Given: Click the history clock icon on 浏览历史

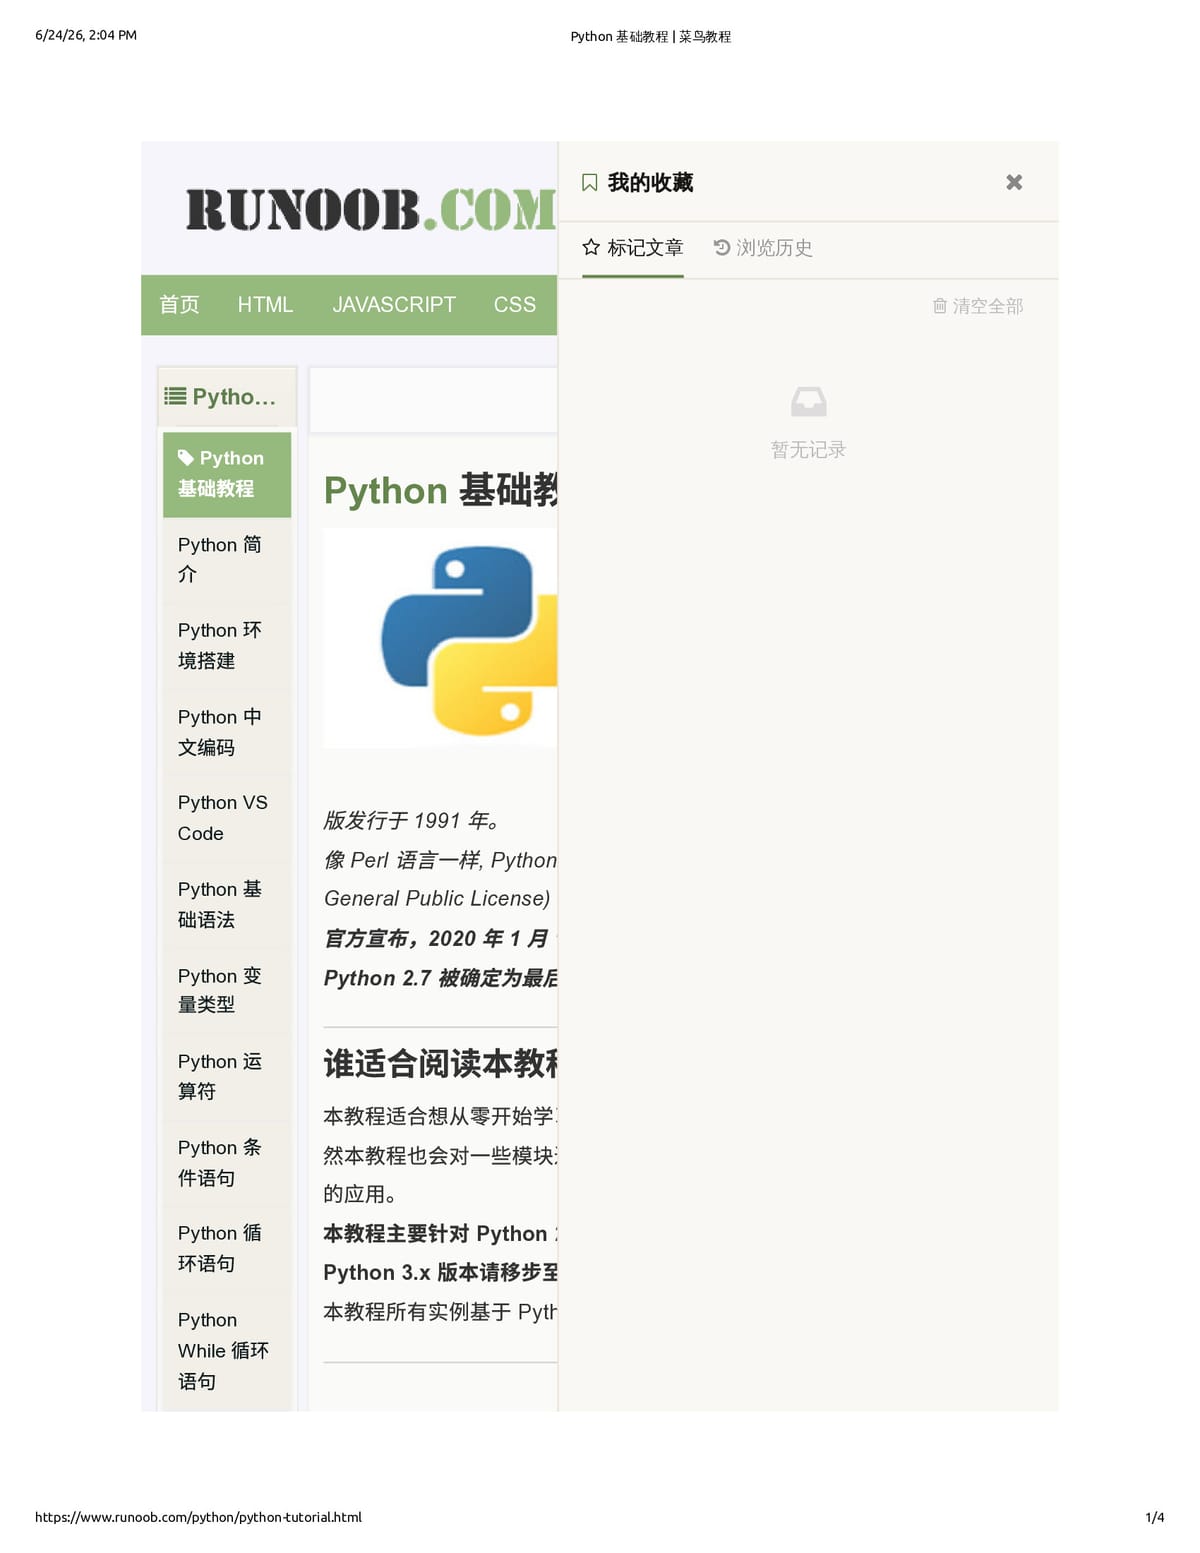Looking at the screenshot, I should point(722,247).
